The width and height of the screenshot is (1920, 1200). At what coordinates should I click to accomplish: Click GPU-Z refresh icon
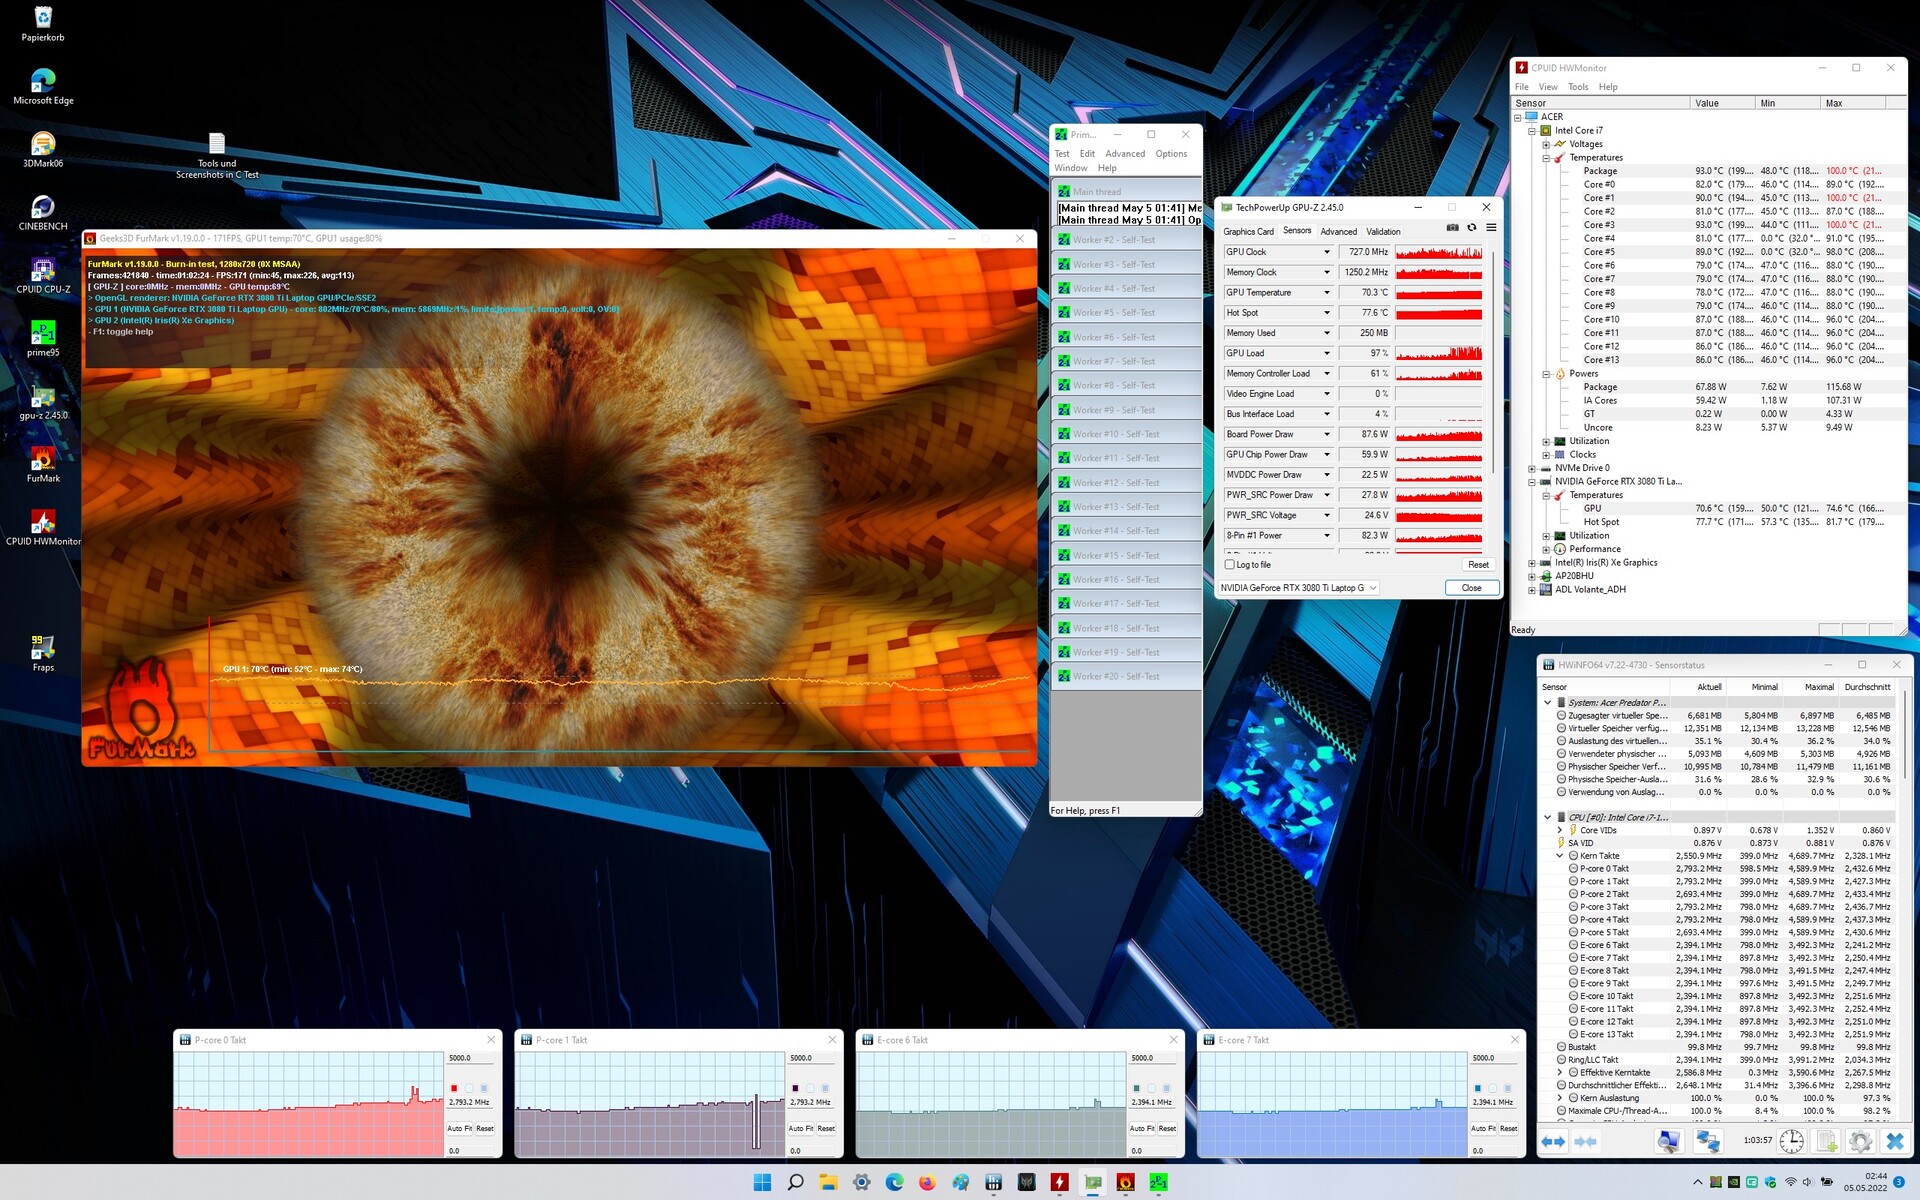1471,228
